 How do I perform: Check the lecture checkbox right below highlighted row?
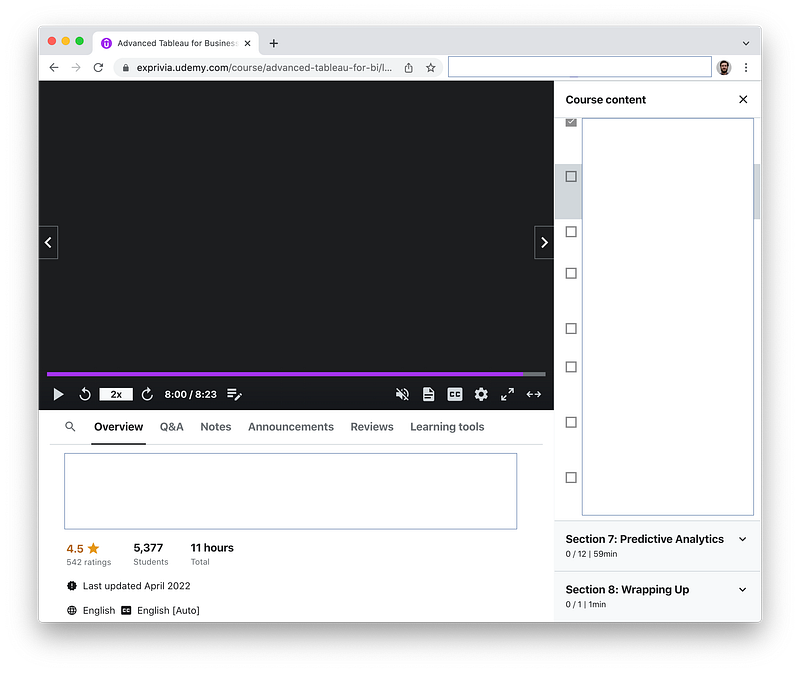coord(571,232)
